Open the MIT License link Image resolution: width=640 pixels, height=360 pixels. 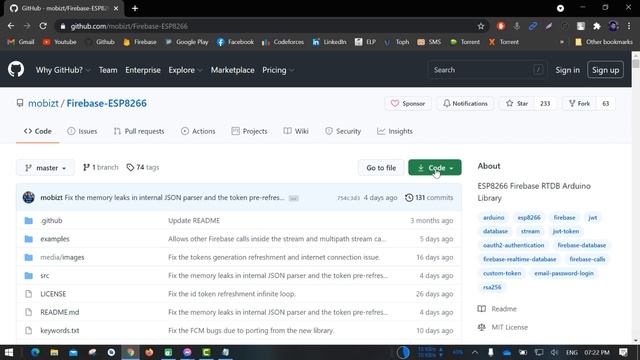[509, 327]
